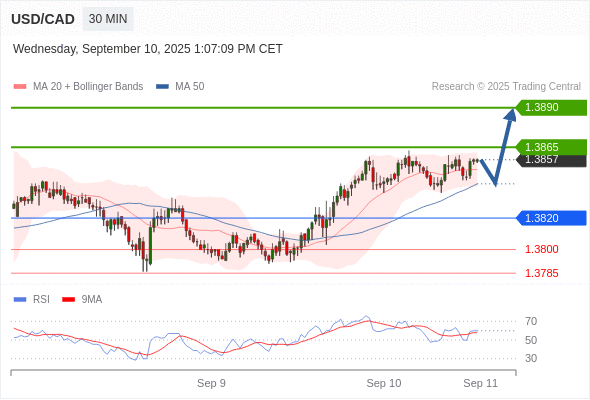Click the red 9MA legend swatch
Screen dimensions: 590x400
(x=68, y=300)
